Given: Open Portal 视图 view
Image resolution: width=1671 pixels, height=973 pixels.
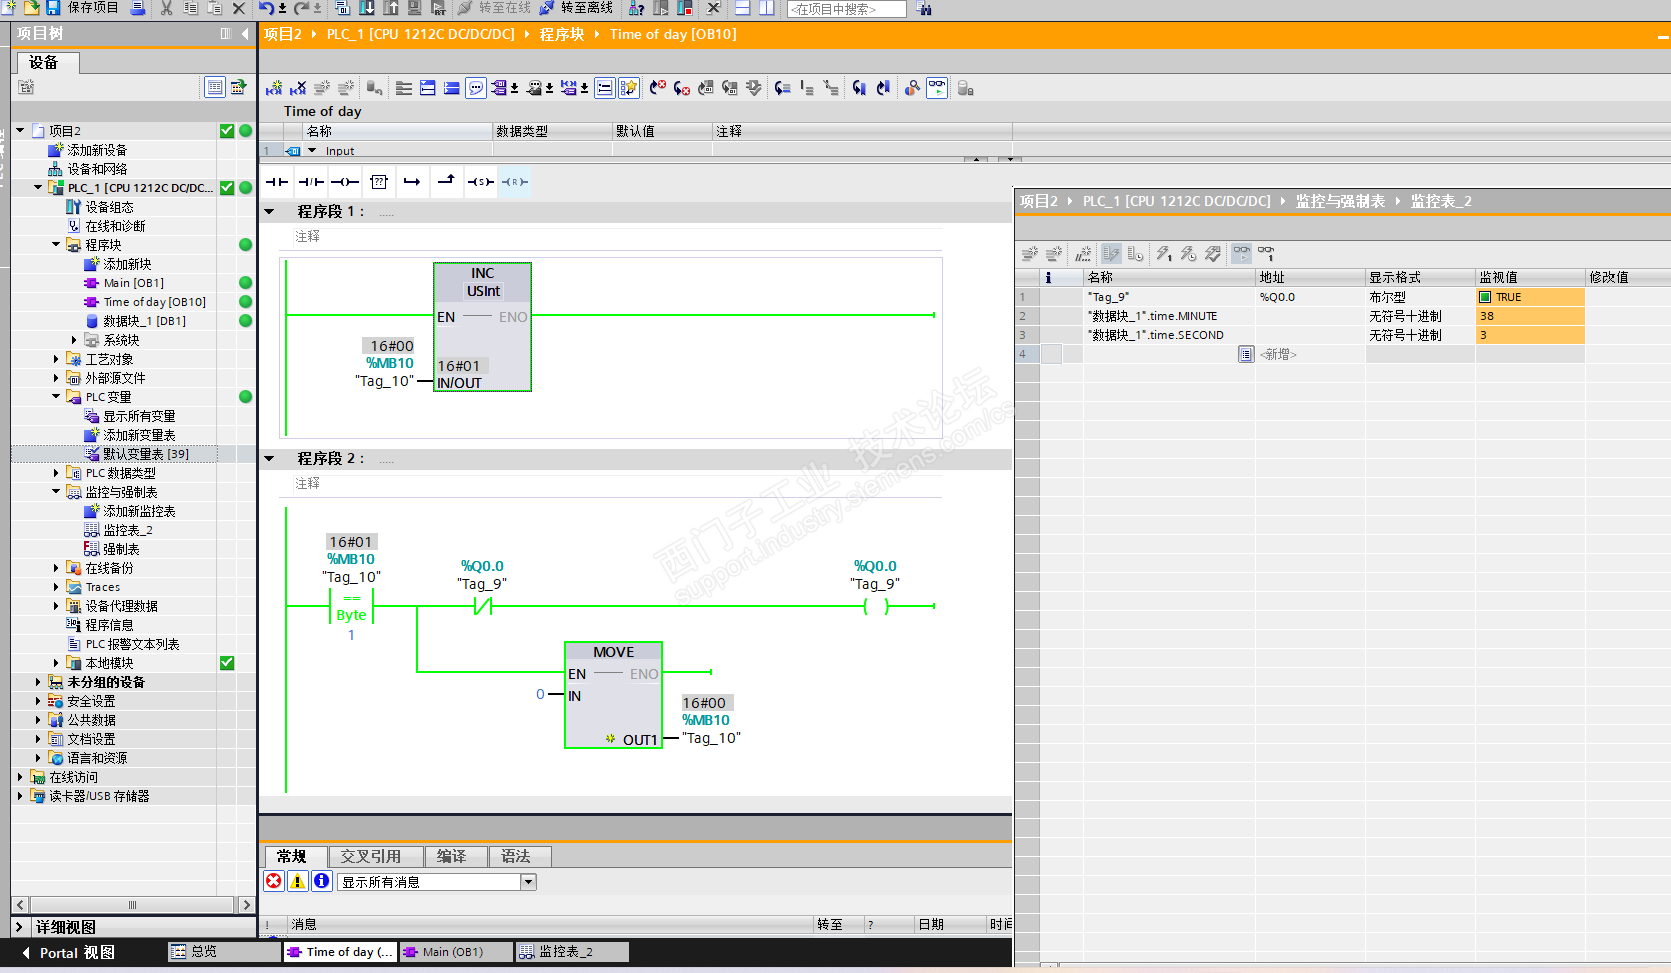Looking at the screenshot, I should pyautogui.click(x=70, y=953).
